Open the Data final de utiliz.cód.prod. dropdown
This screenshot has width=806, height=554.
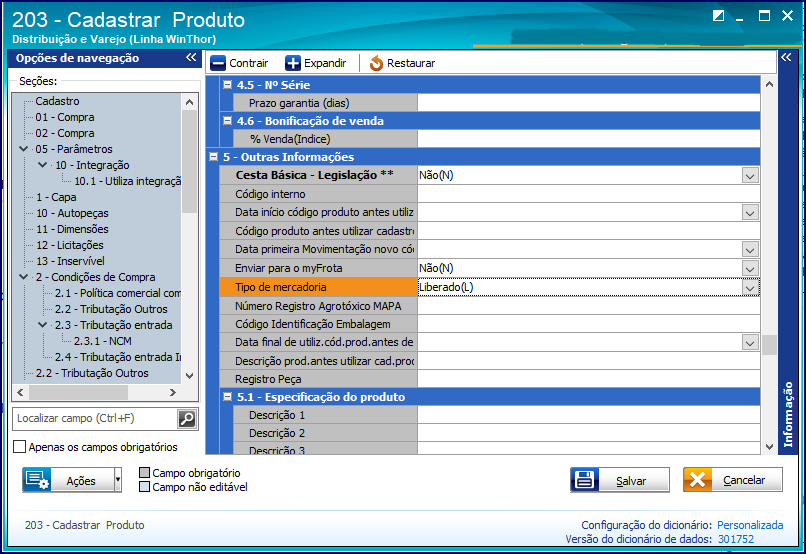tap(750, 342)
